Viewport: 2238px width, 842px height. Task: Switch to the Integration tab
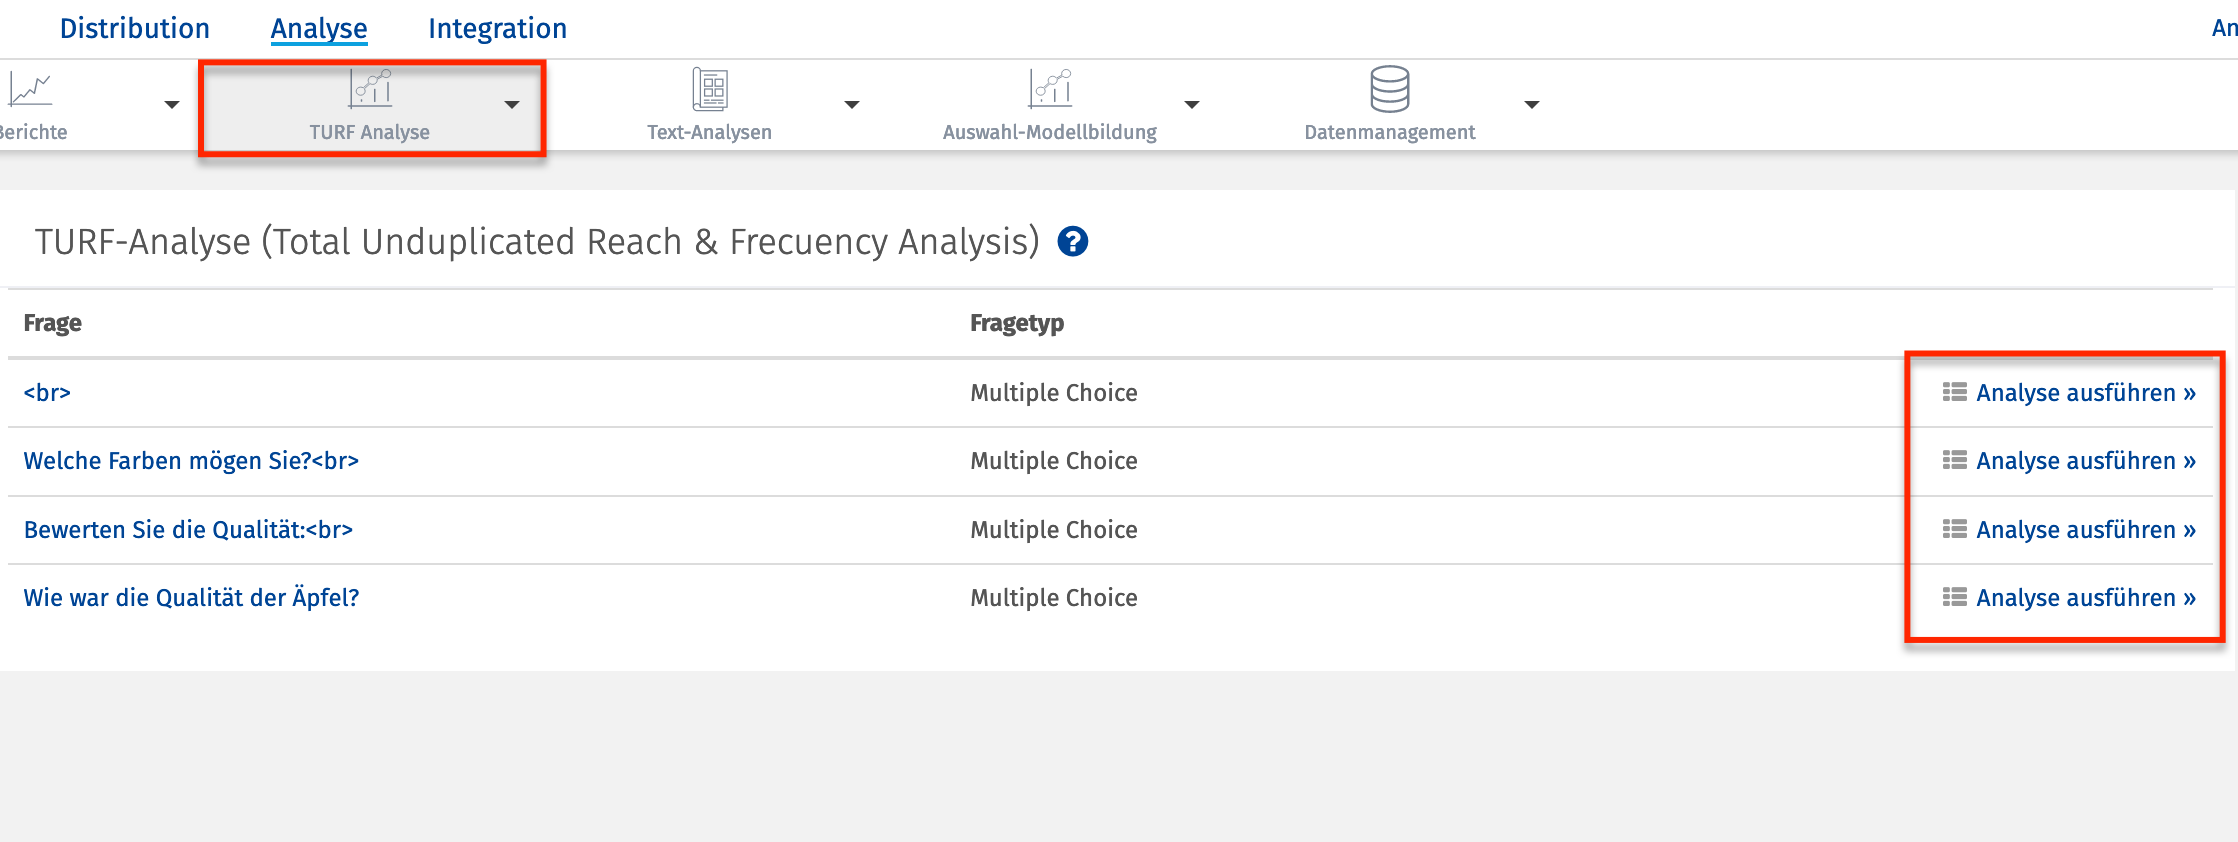coord(497,28)
